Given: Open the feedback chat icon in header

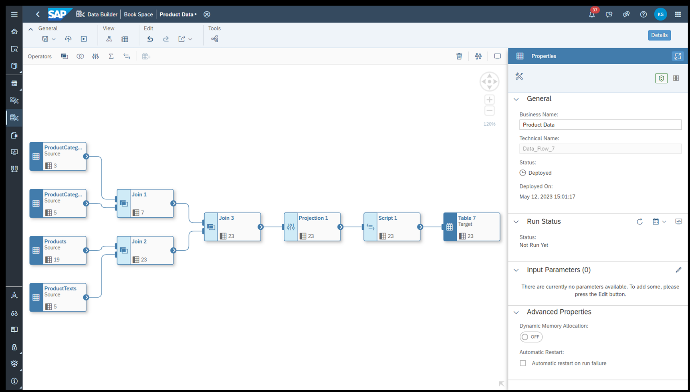Looking at the screenshot, I should pos(609,15).
